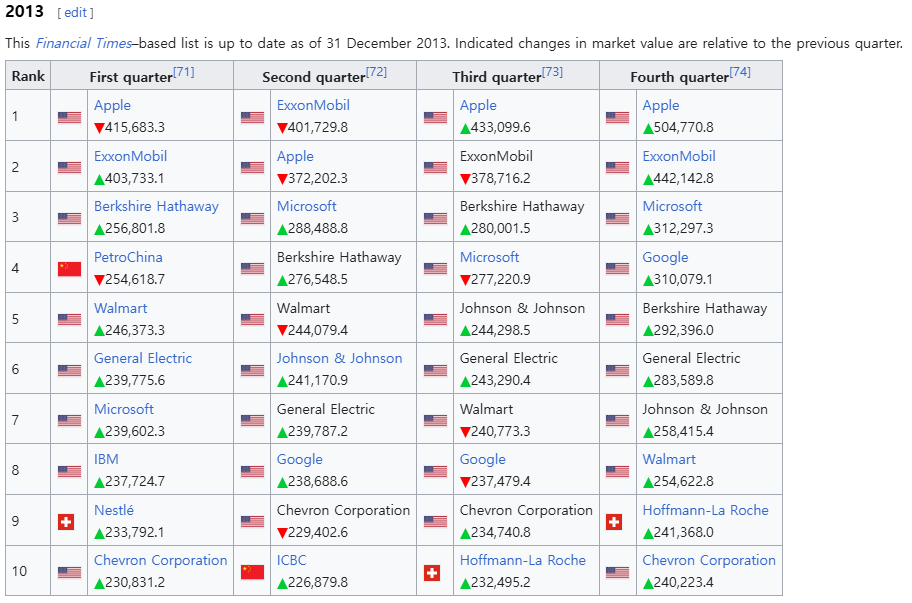Screen dimensions: 912x603
Task: Click the China flag beside PetroChina
Action: [69, 269]
